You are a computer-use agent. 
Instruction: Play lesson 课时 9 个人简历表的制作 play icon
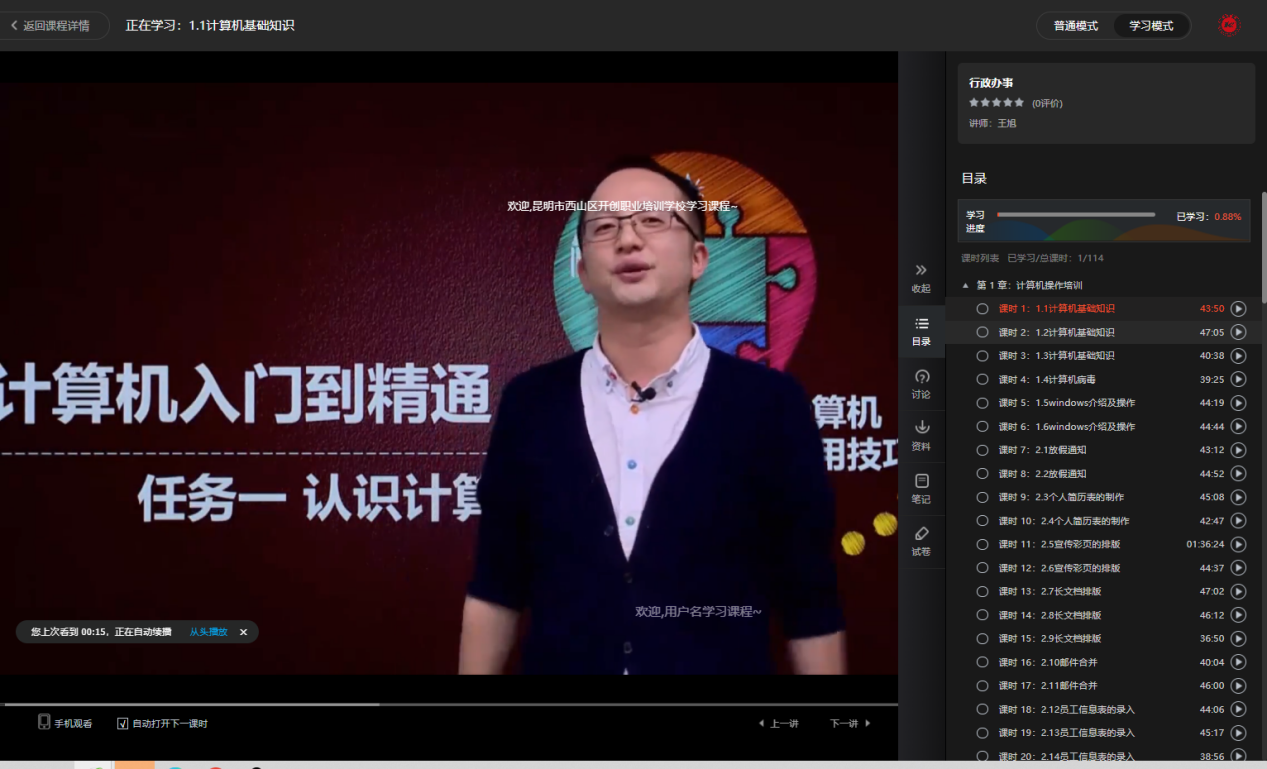click(1238, 497)
